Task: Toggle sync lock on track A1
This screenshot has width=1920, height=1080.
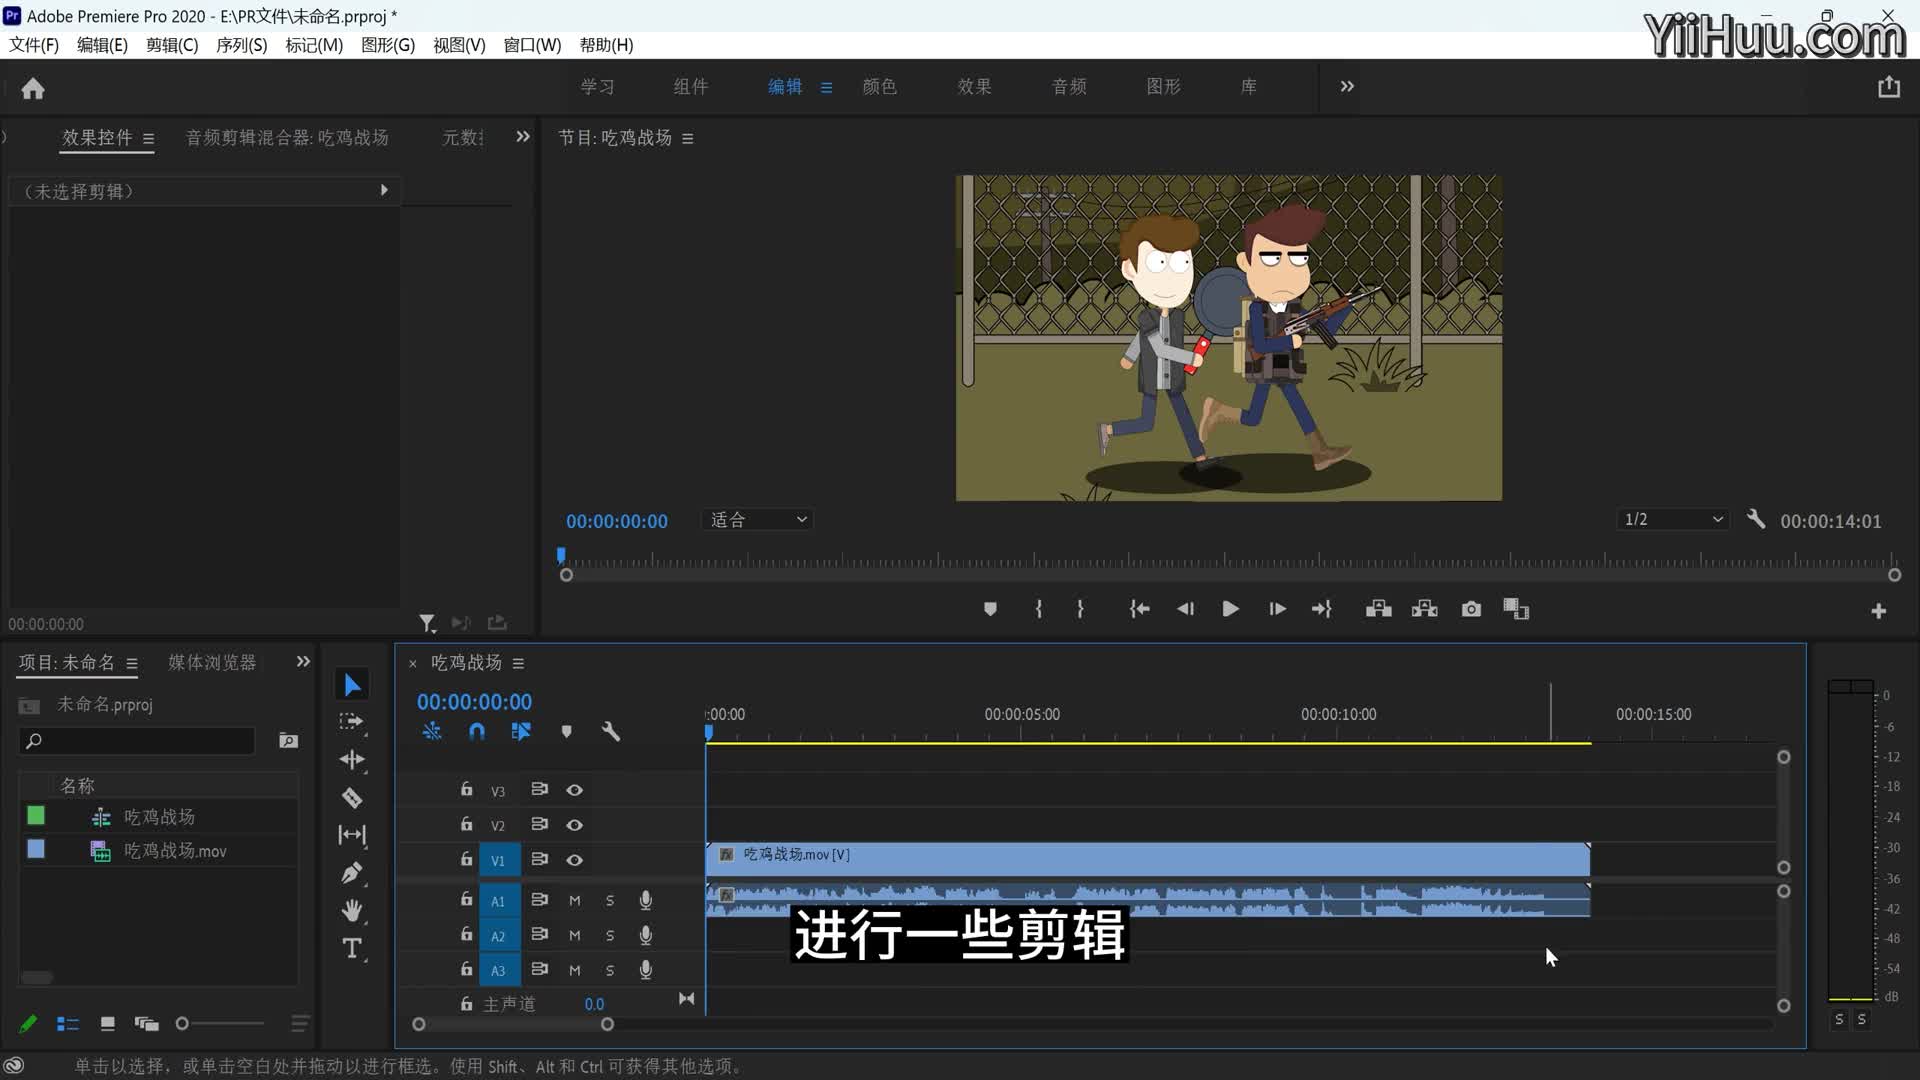Action: tap(539, 900)
